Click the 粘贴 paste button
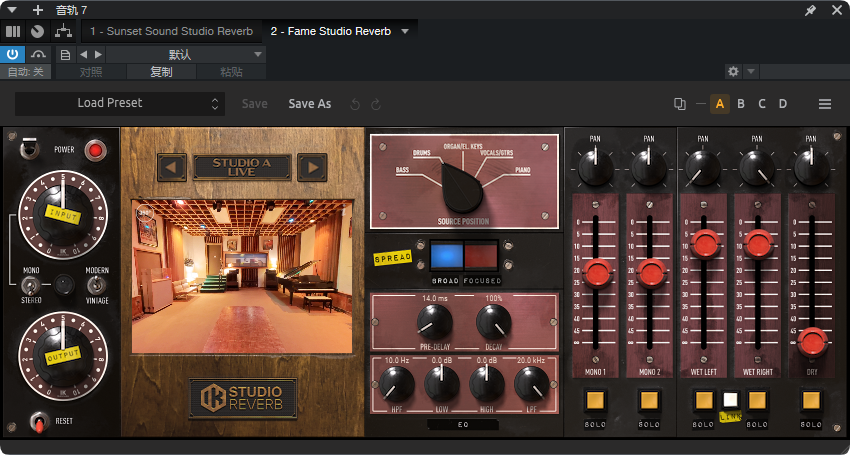 tap(231, 72)
